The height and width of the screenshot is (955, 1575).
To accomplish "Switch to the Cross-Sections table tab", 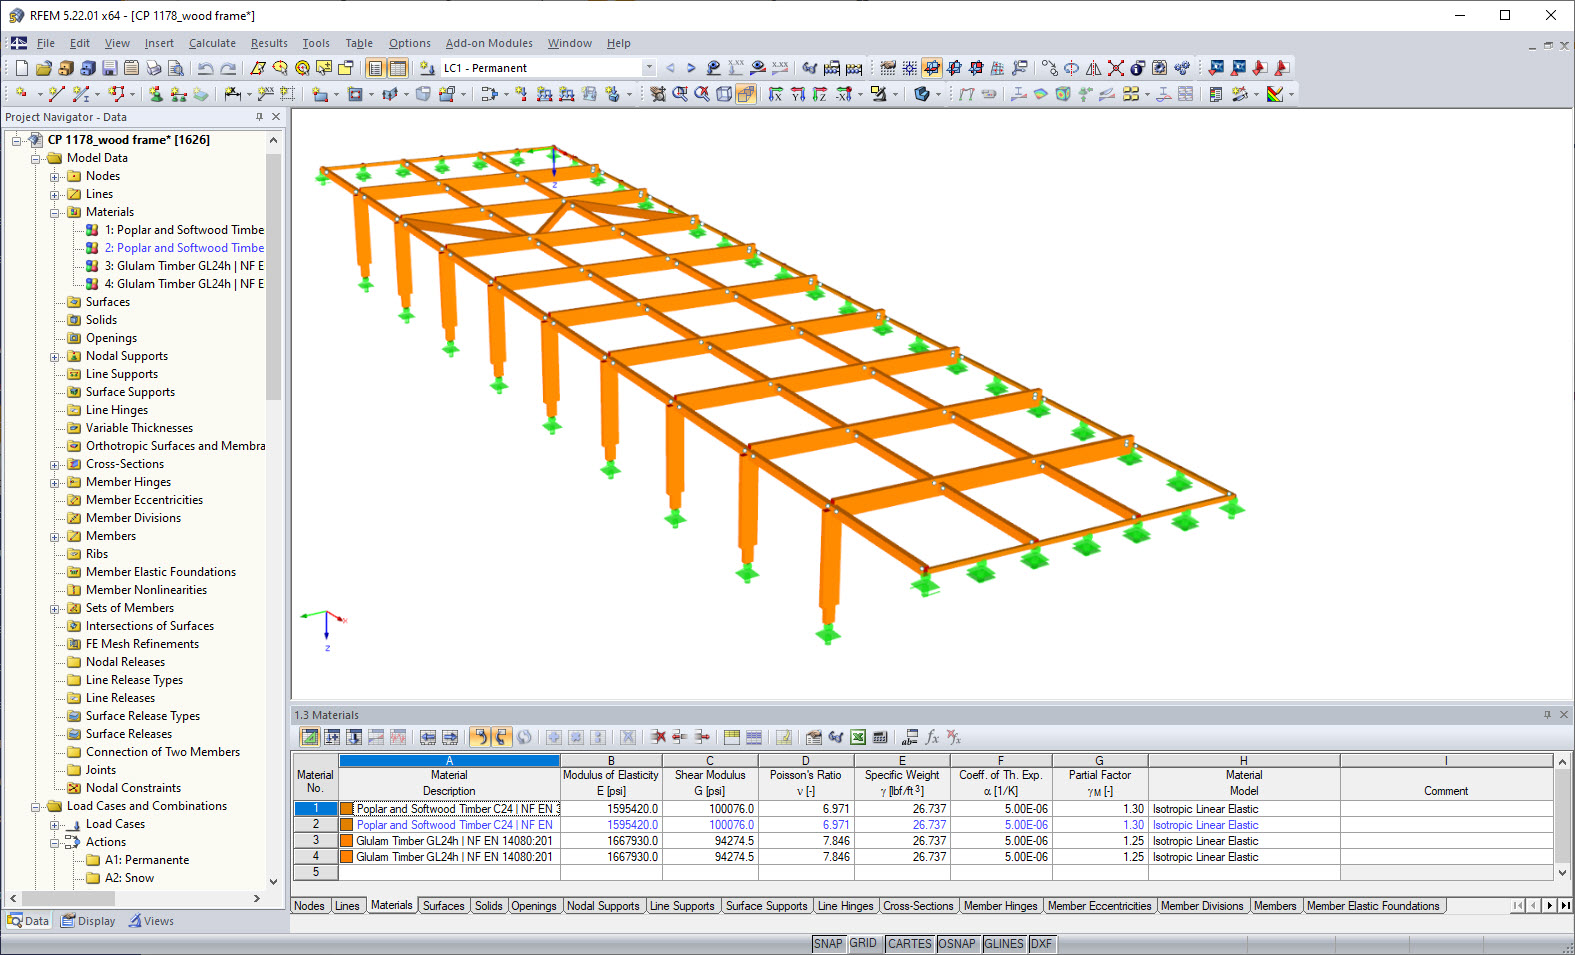I will tap(918, 906).
